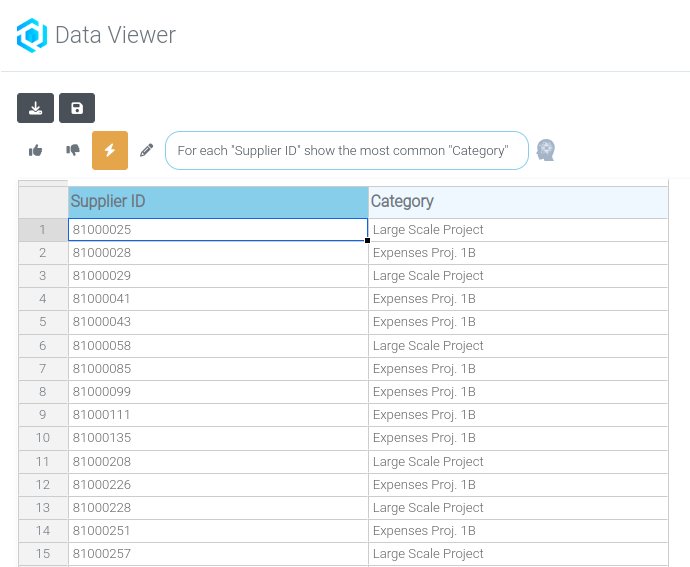Click the download data button
The height and width of the screenshot is (567, 690).
[35, 108]
